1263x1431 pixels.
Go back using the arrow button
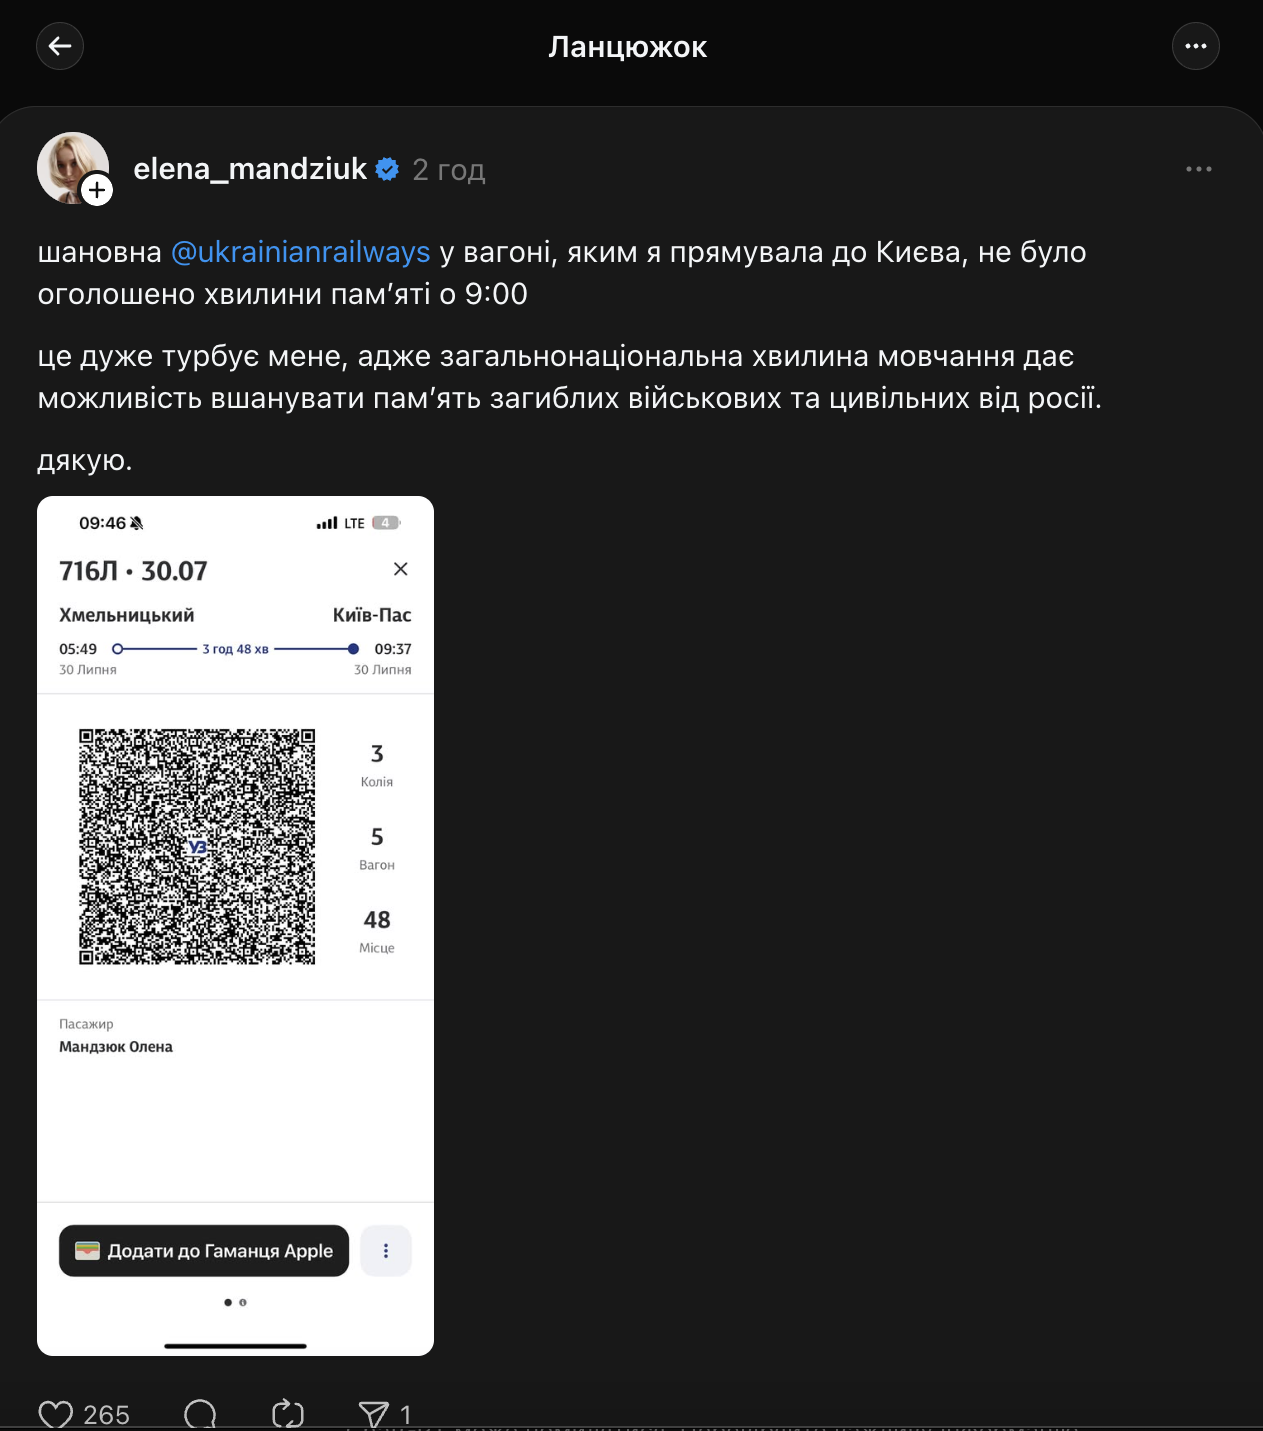(60, 46)
